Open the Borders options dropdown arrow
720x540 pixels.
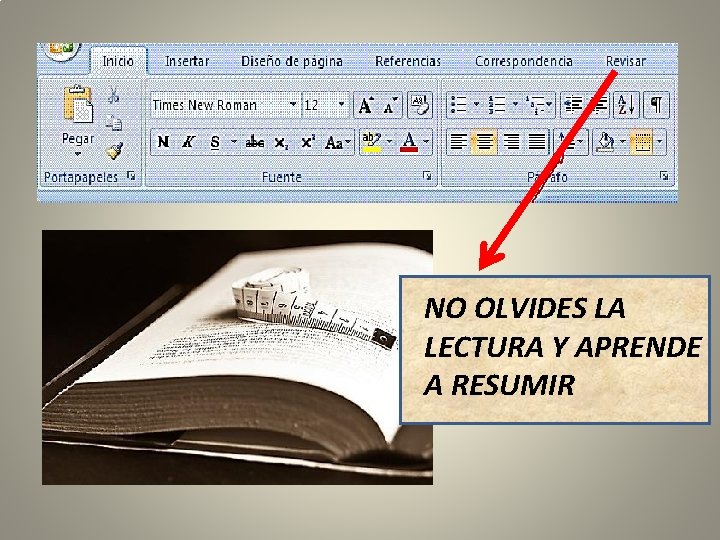[660, 142]
